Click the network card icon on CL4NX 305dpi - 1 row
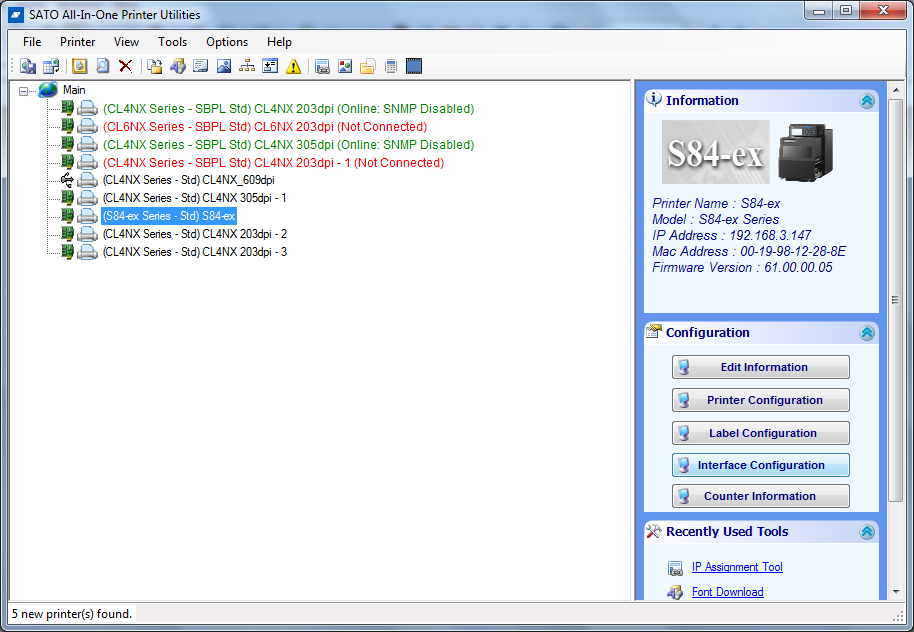 (68, 198)
